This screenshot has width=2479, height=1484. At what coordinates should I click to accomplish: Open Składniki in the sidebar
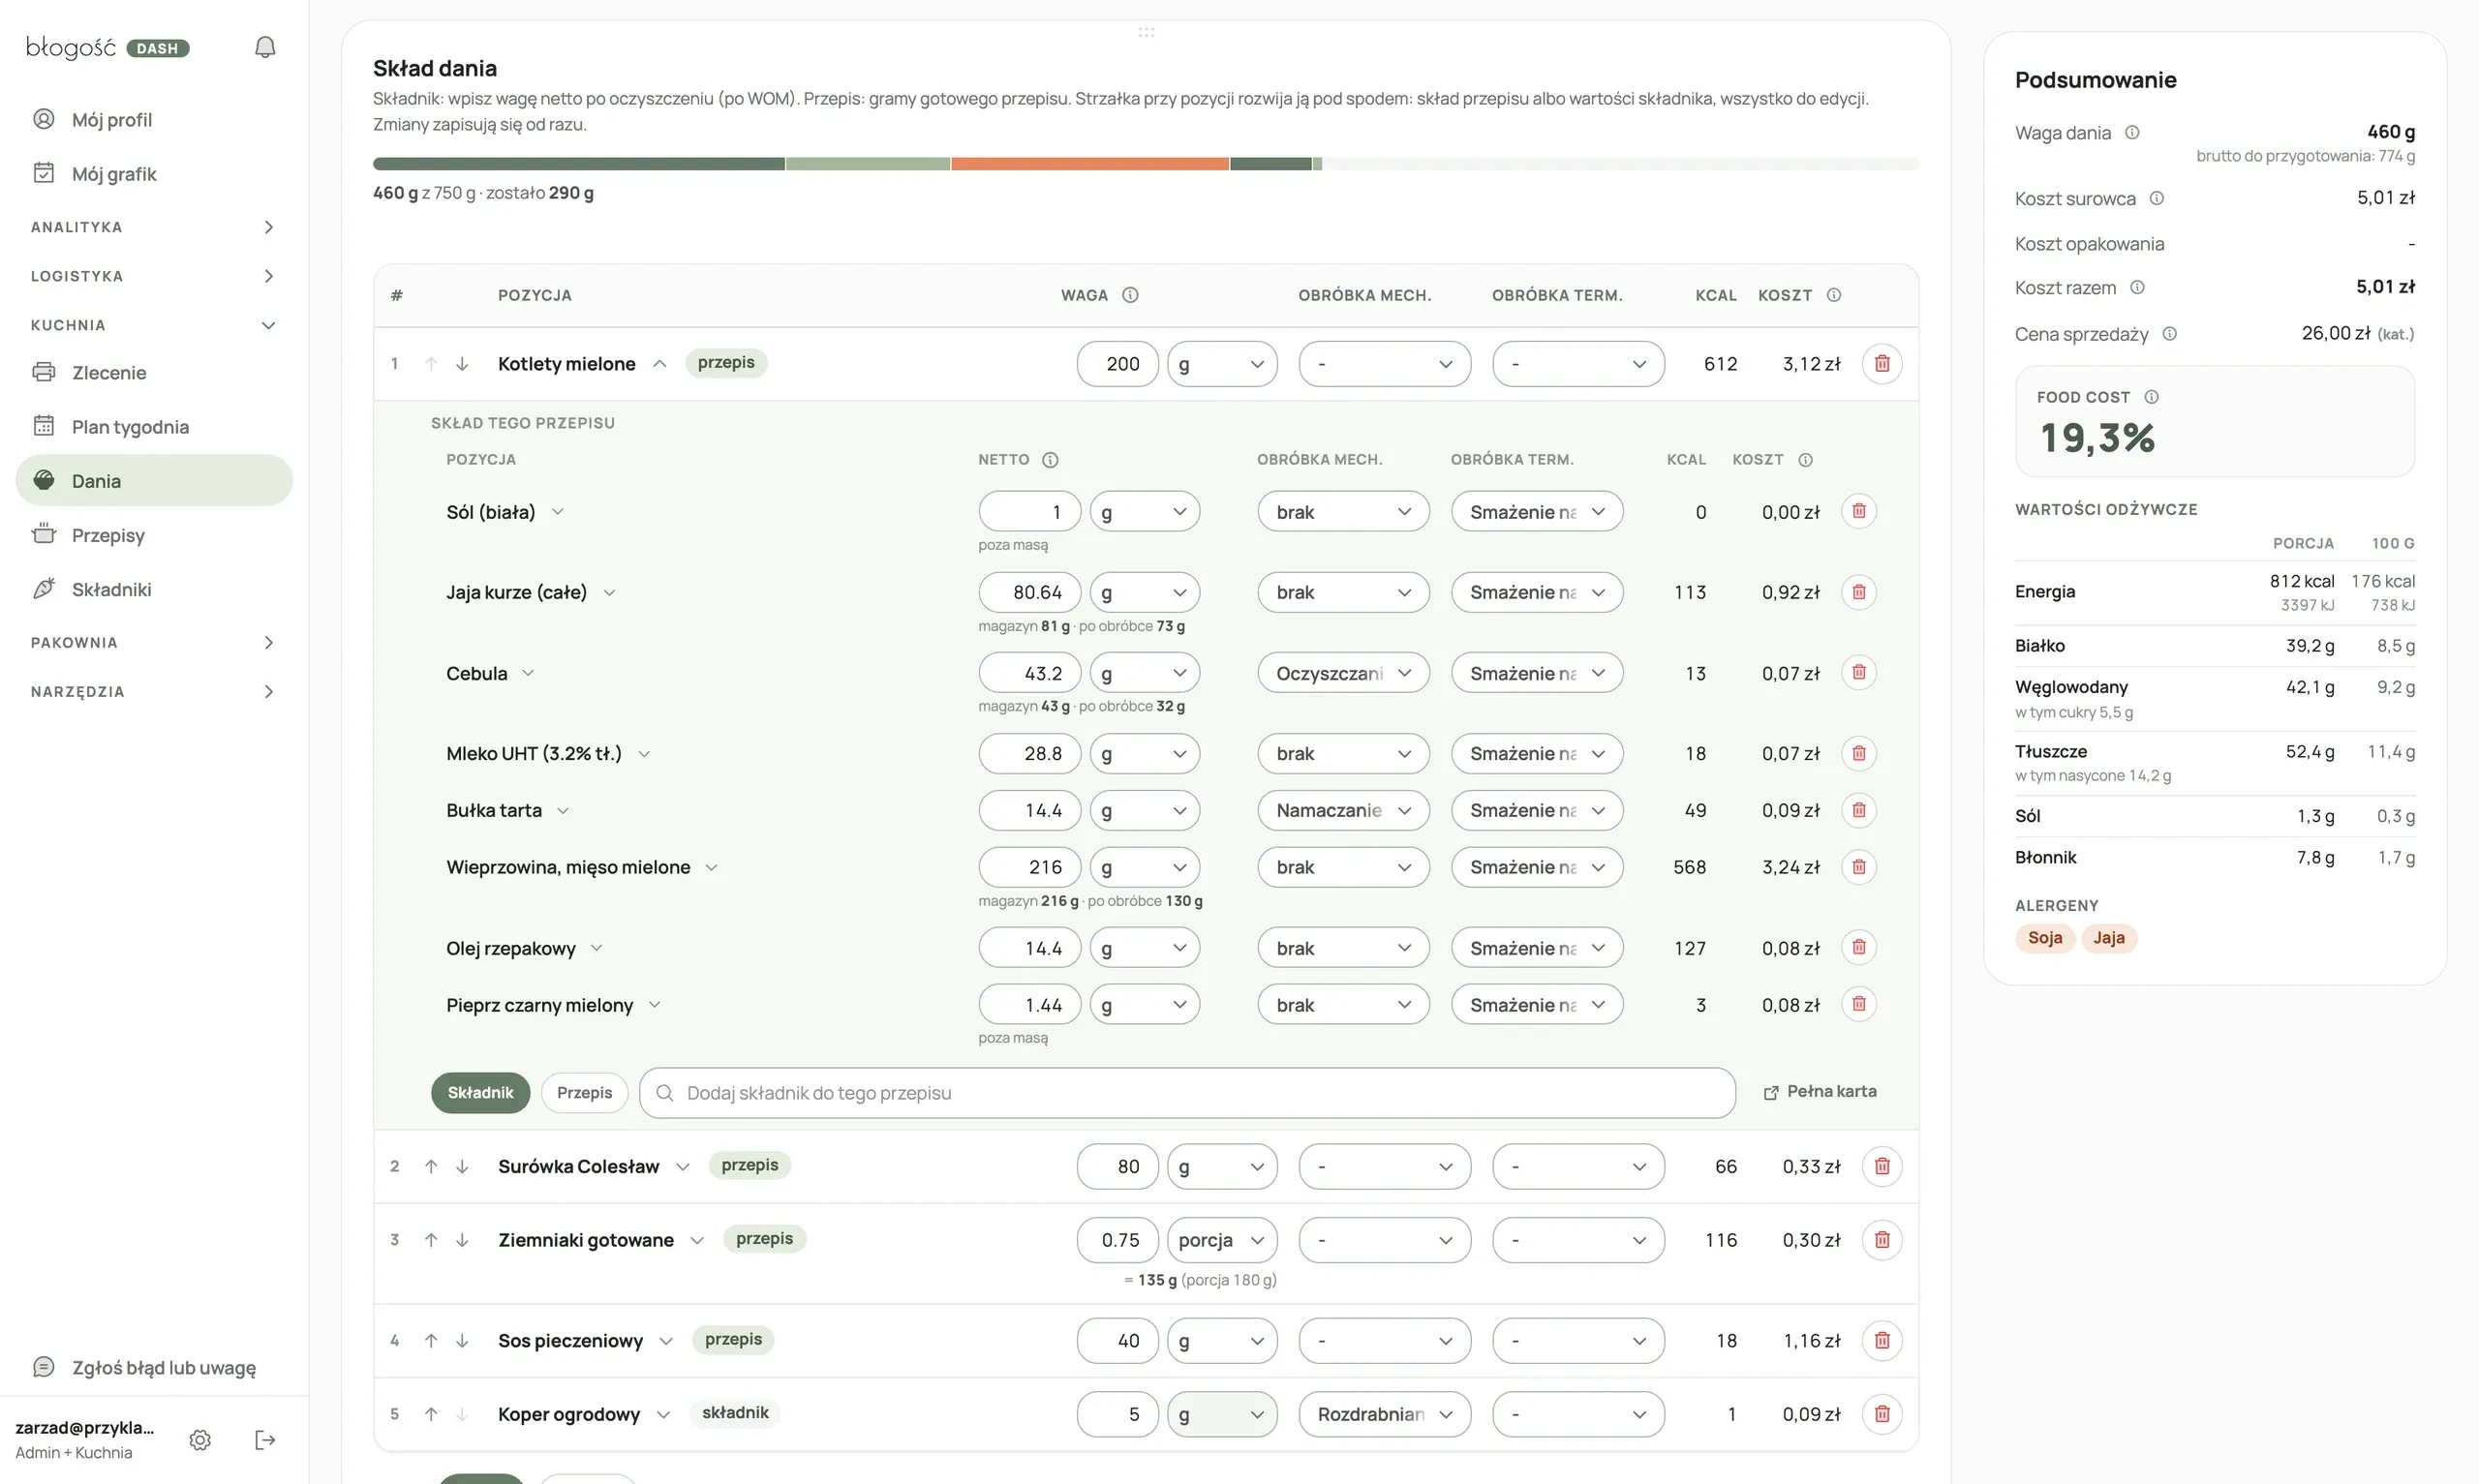click(x=154, y=589)
